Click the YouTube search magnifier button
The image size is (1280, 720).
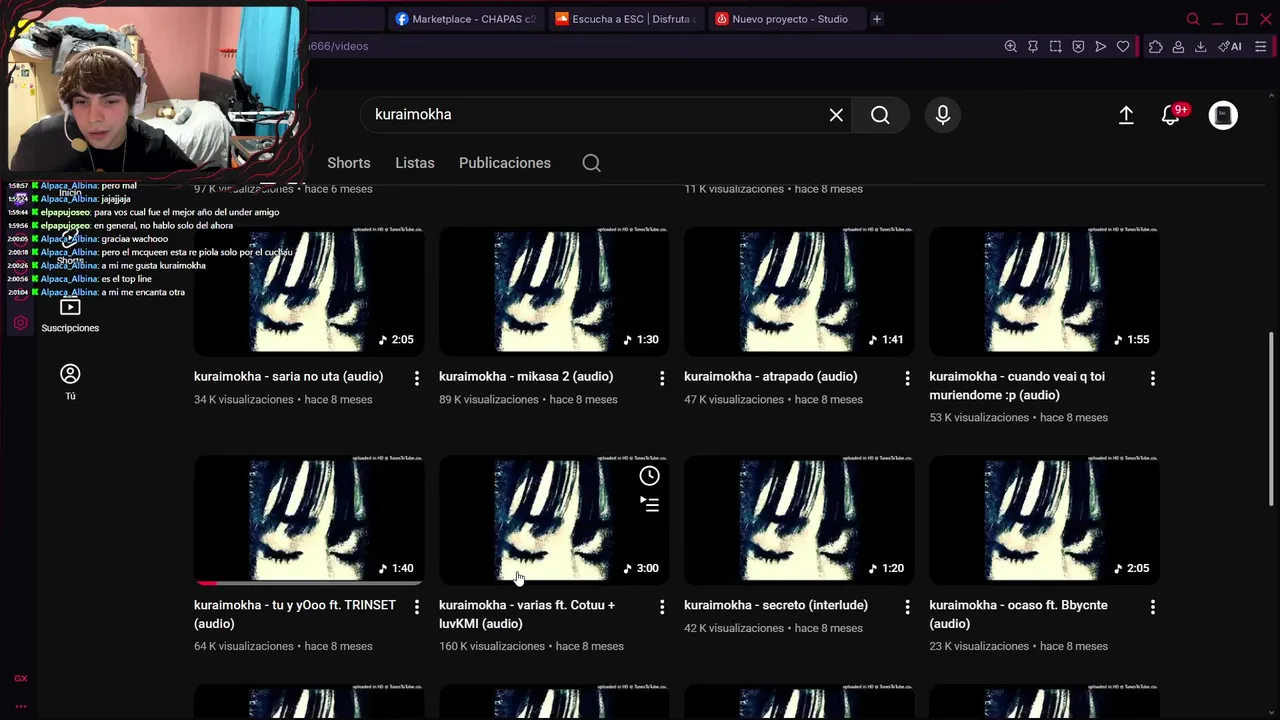[x=880, y=115]
